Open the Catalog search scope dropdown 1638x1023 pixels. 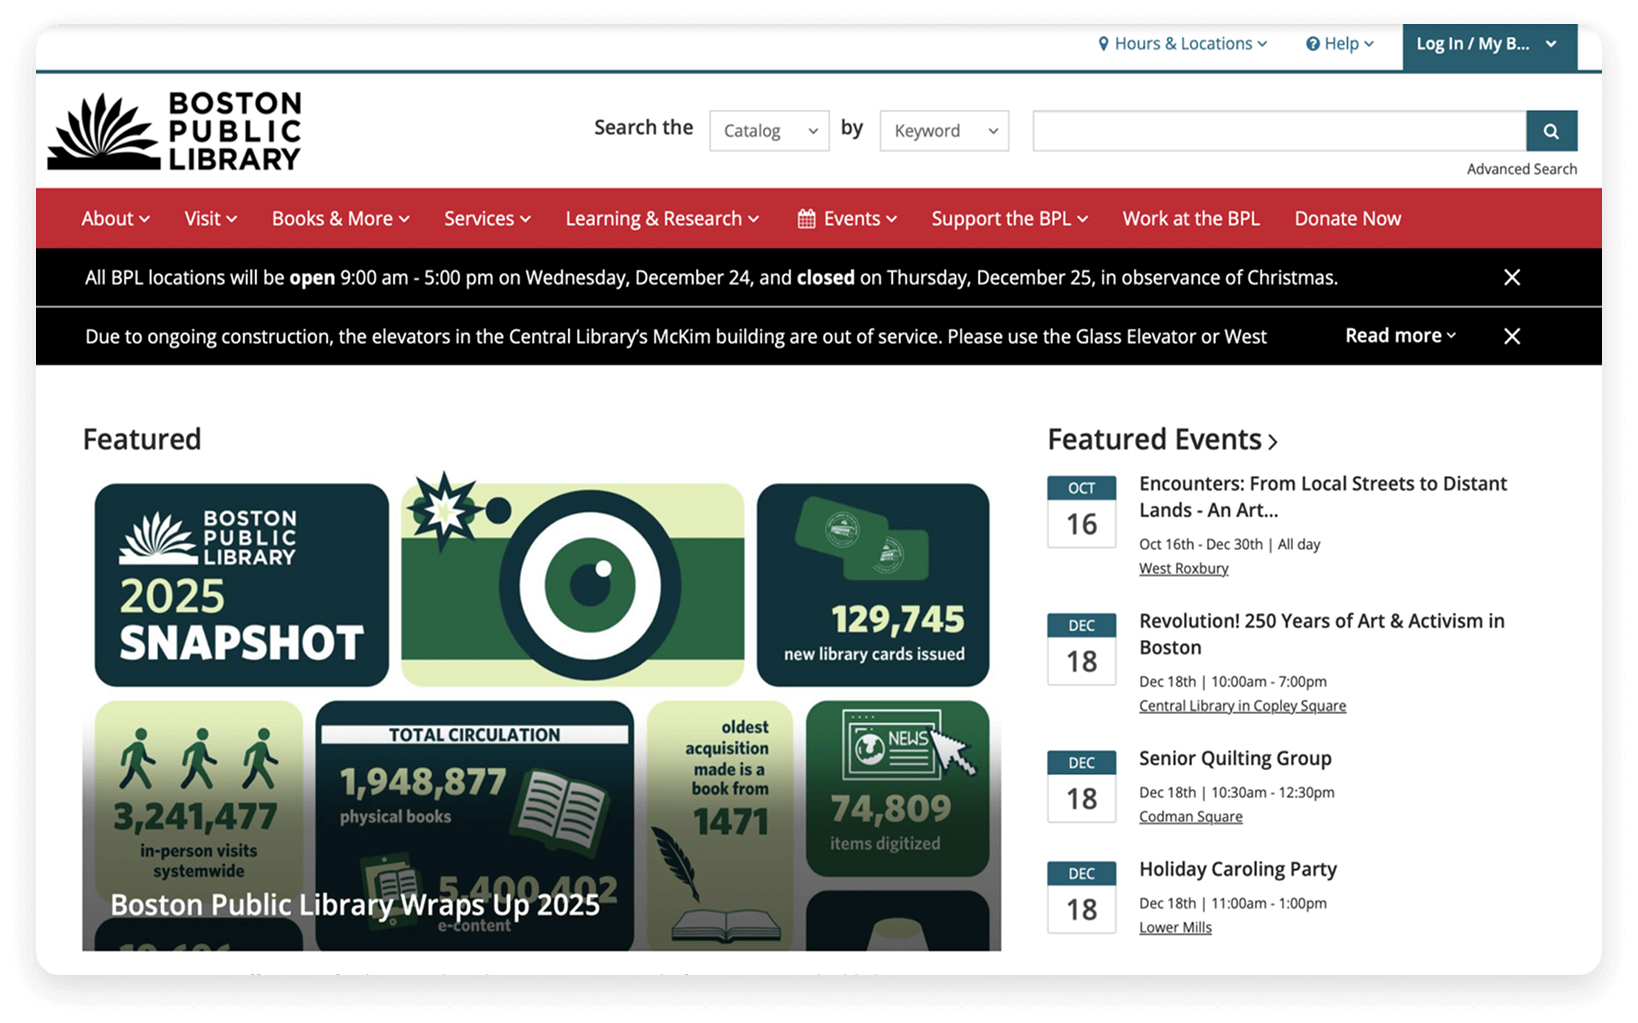click(x=768, y=131)
